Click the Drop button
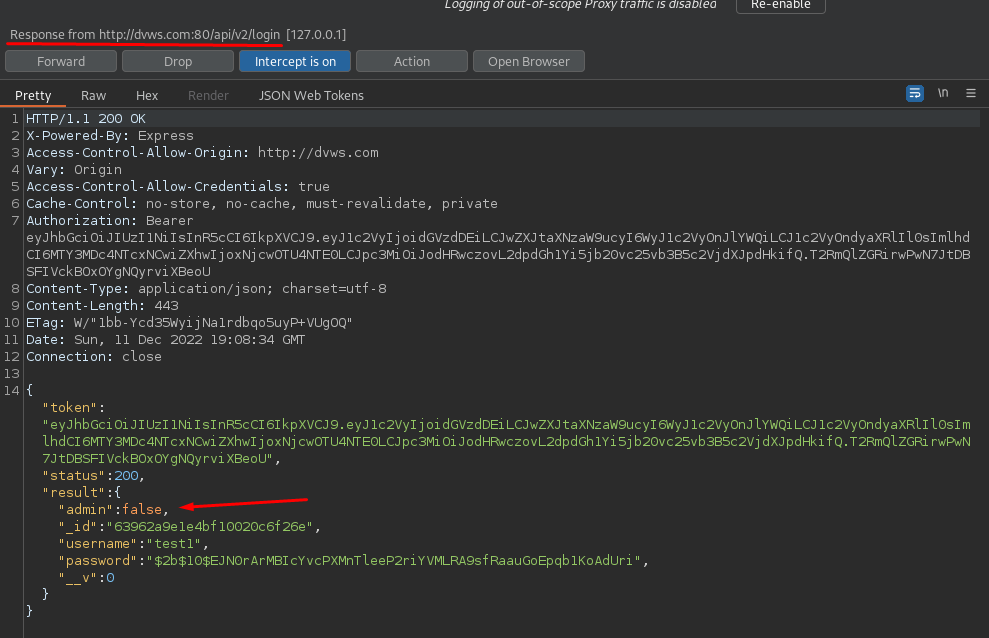Viewport: 989px width, 638px height. pos(178,61)
